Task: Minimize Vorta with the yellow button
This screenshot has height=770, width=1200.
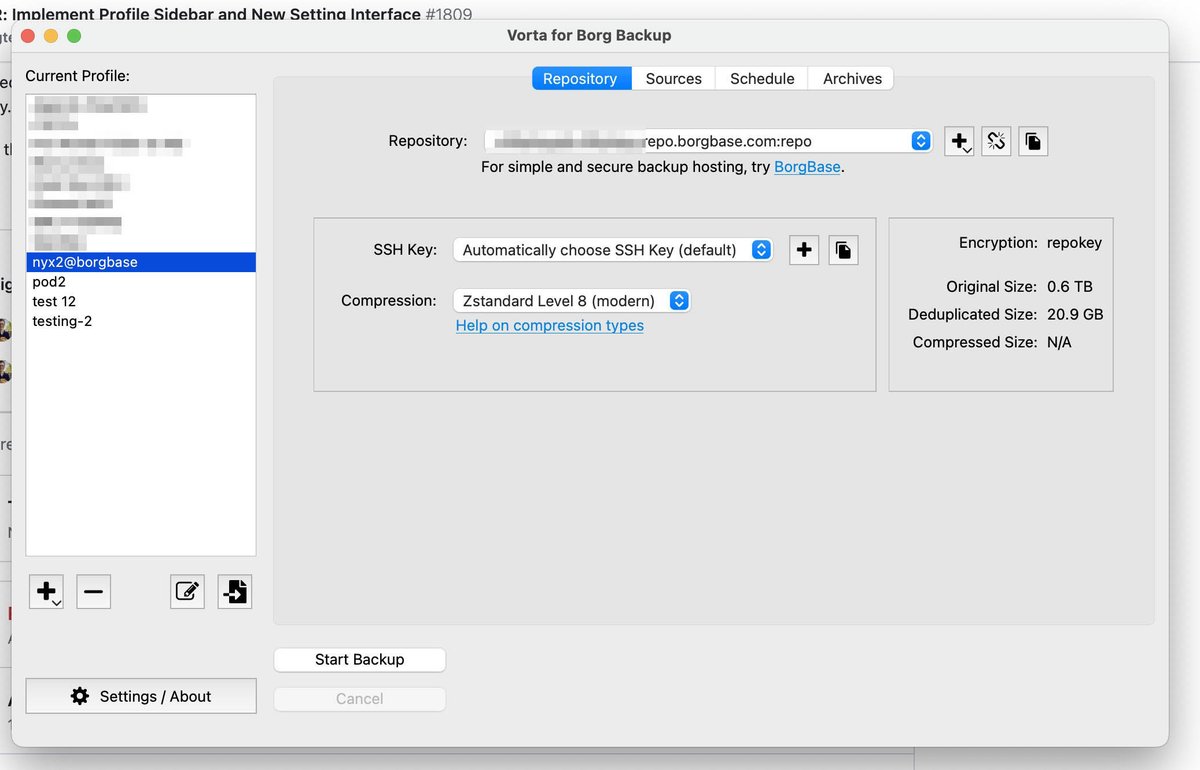Action: [x=51, y=36]
